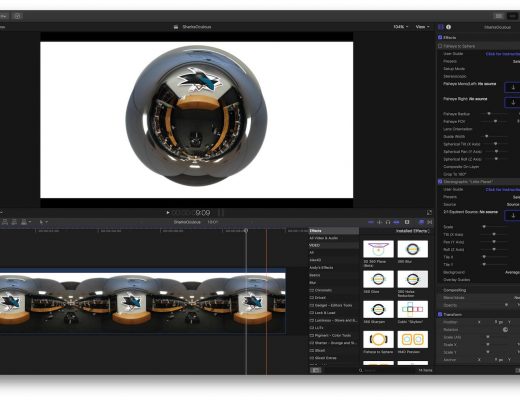The image size is (520, 400).
Task: Click the film icon beside the project title
Action: (176, 27)
